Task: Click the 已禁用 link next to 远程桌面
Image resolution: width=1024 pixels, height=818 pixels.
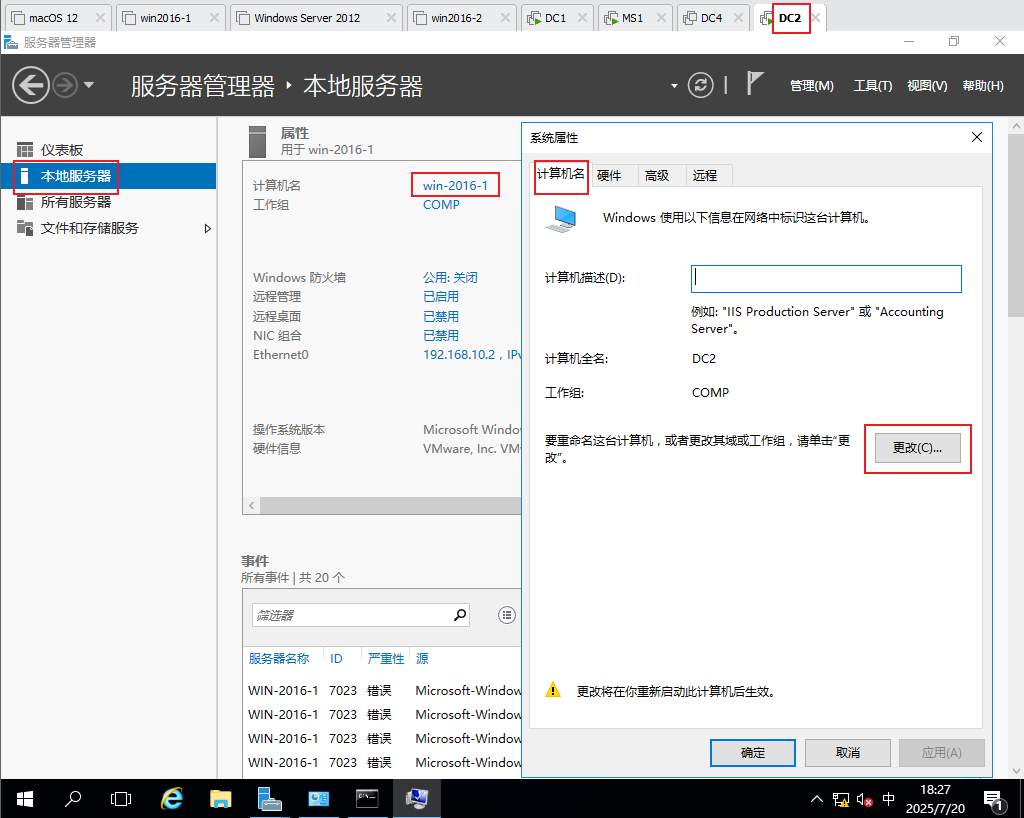Action: (441, 316)
